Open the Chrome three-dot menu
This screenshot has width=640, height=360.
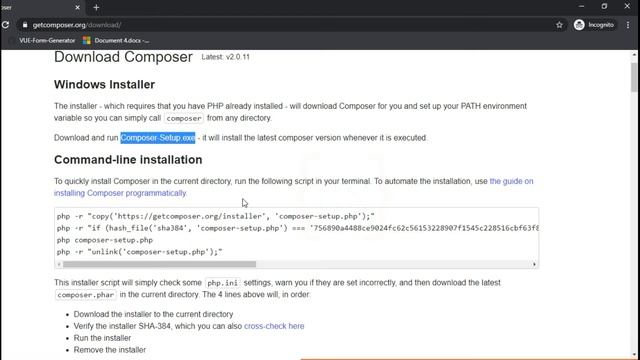pos(628,25)
